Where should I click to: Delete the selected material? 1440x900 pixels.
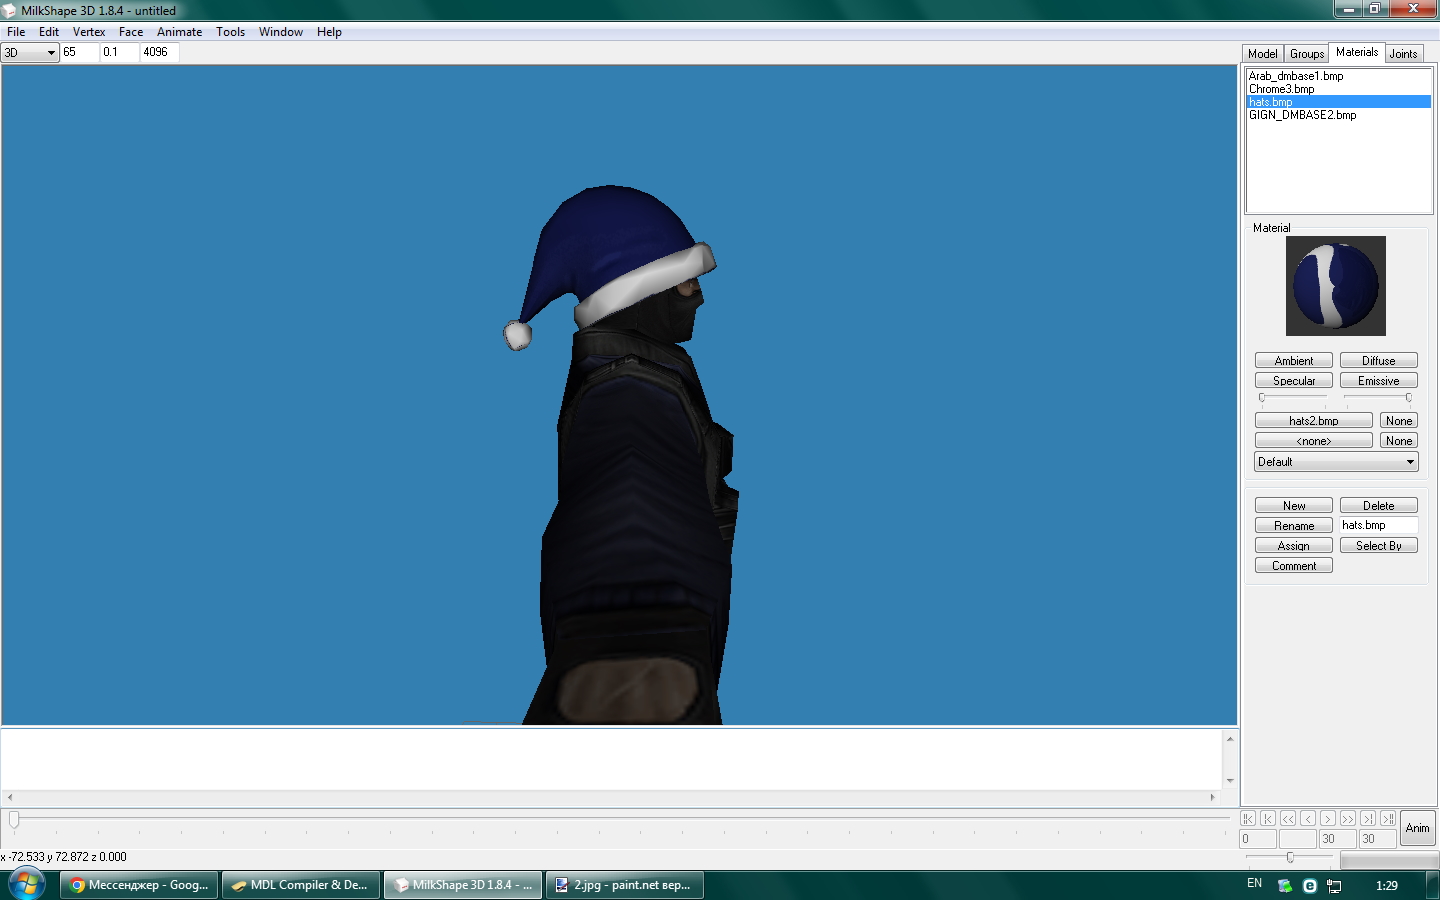coord(1379,506)
